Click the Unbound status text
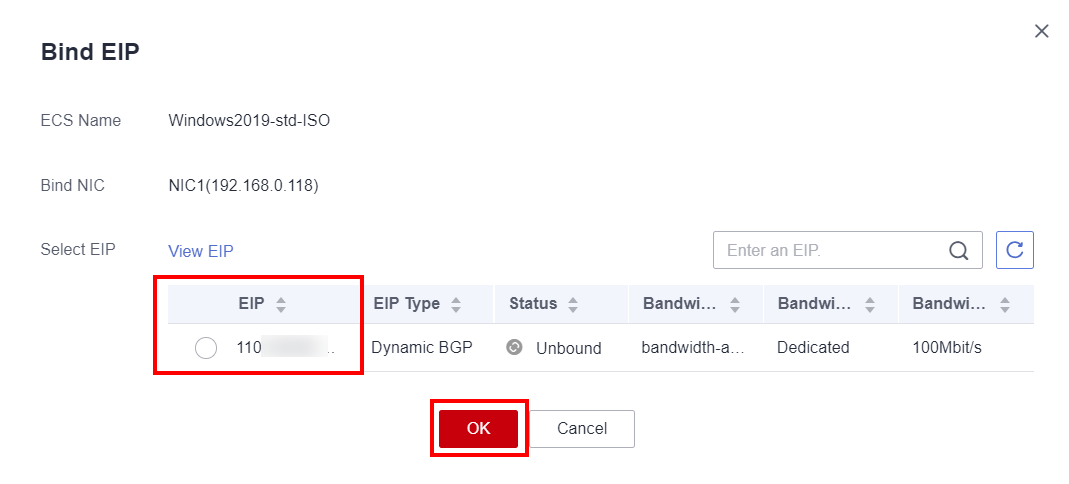Viewport: 1069px width, 484px height. click(568, 348)
